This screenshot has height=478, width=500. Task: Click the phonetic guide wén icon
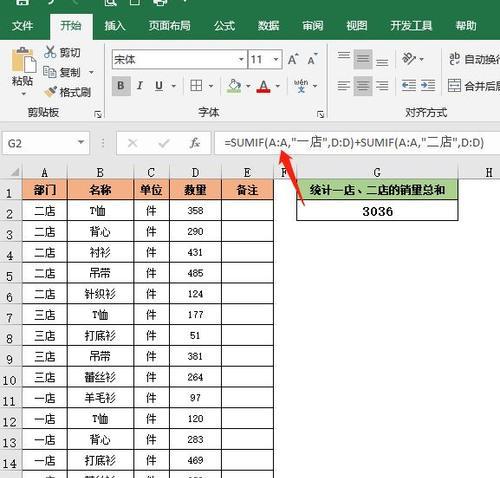(x=301, y=86)
